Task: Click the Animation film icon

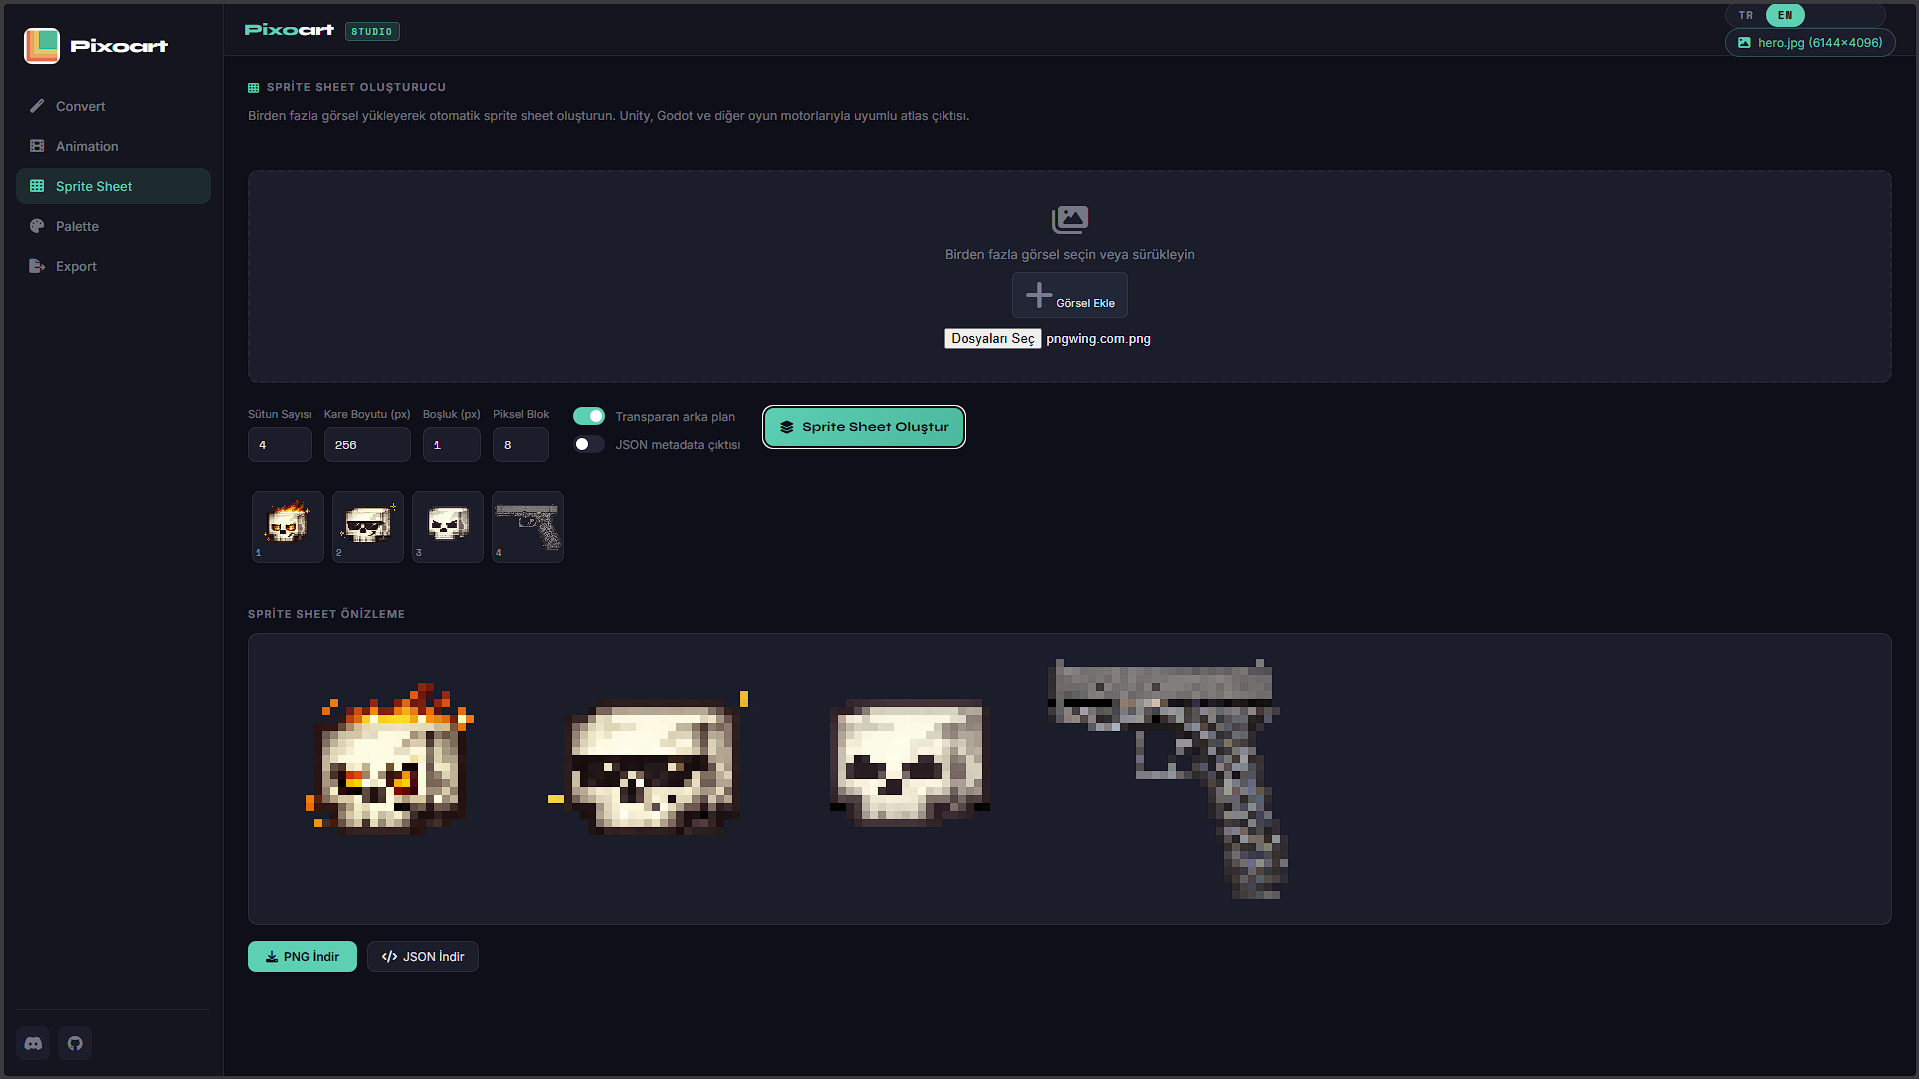Action: 37,146
